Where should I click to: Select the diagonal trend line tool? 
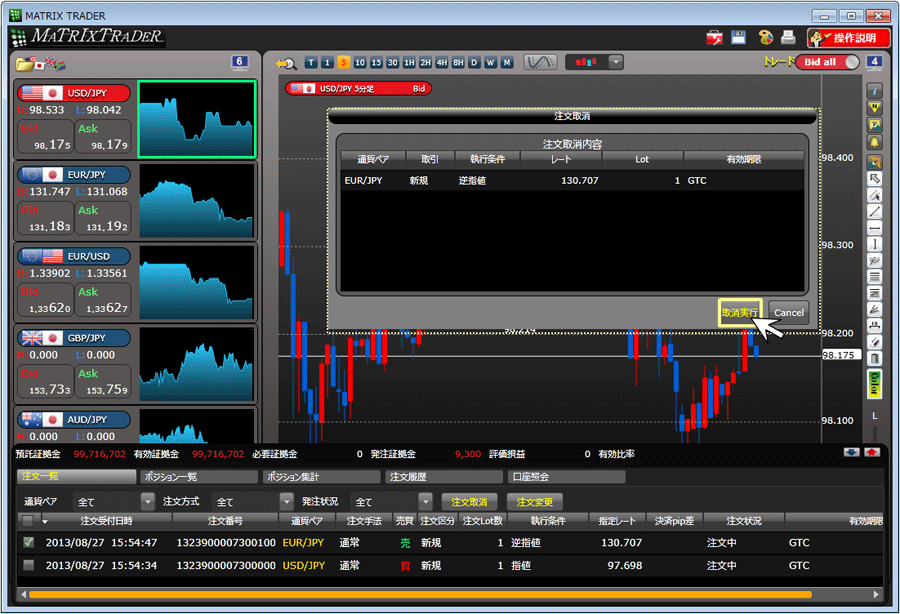(874, 212)
